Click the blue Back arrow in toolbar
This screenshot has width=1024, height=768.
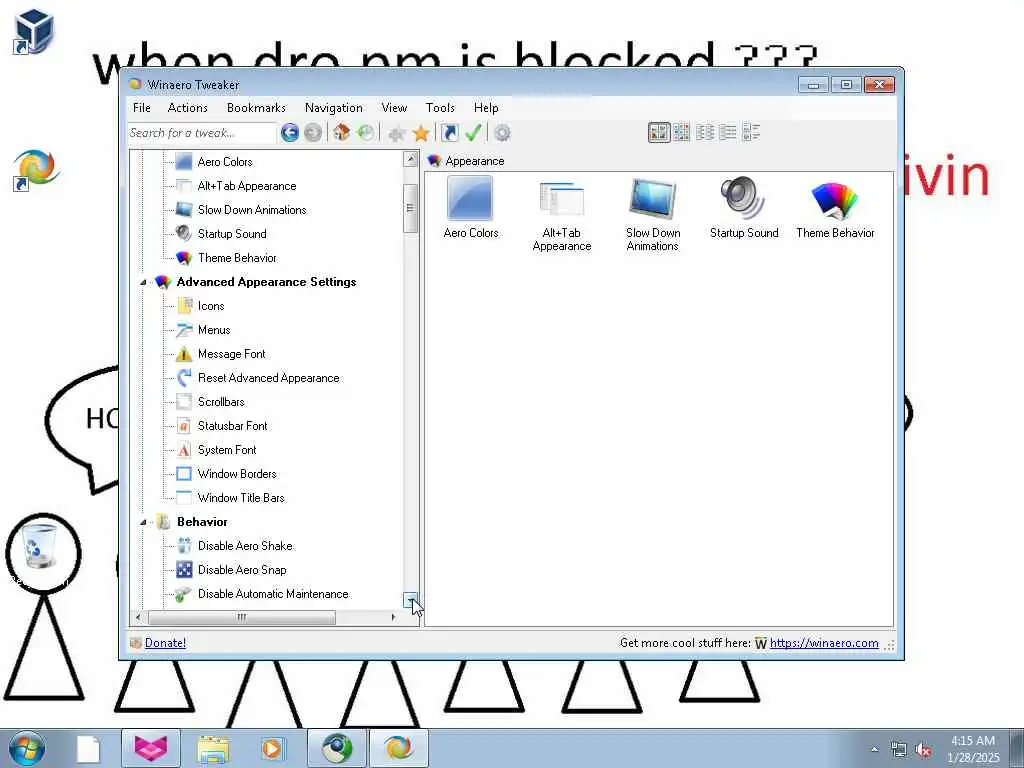click(x=290, y=133)
